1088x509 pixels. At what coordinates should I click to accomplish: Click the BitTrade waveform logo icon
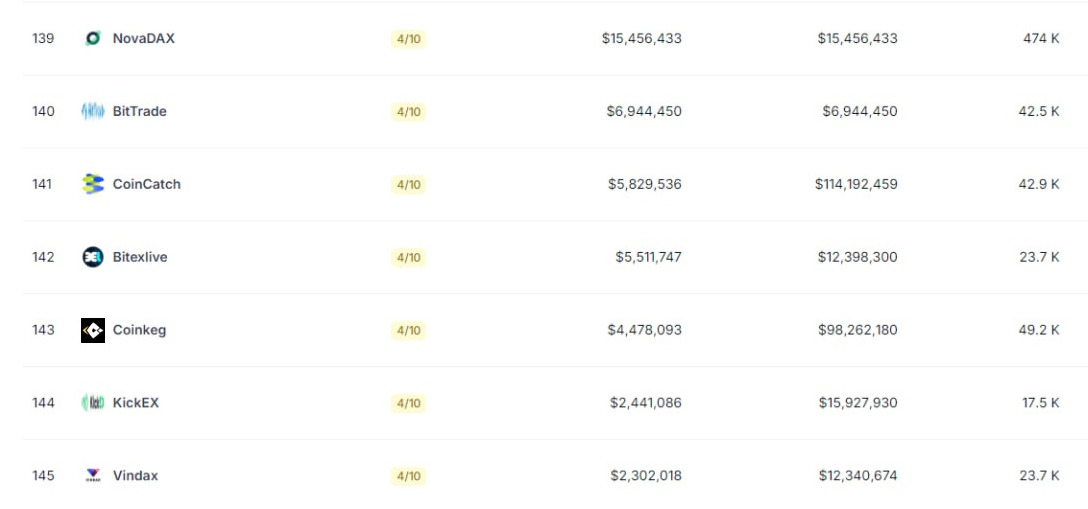click(x=93, y=112)
